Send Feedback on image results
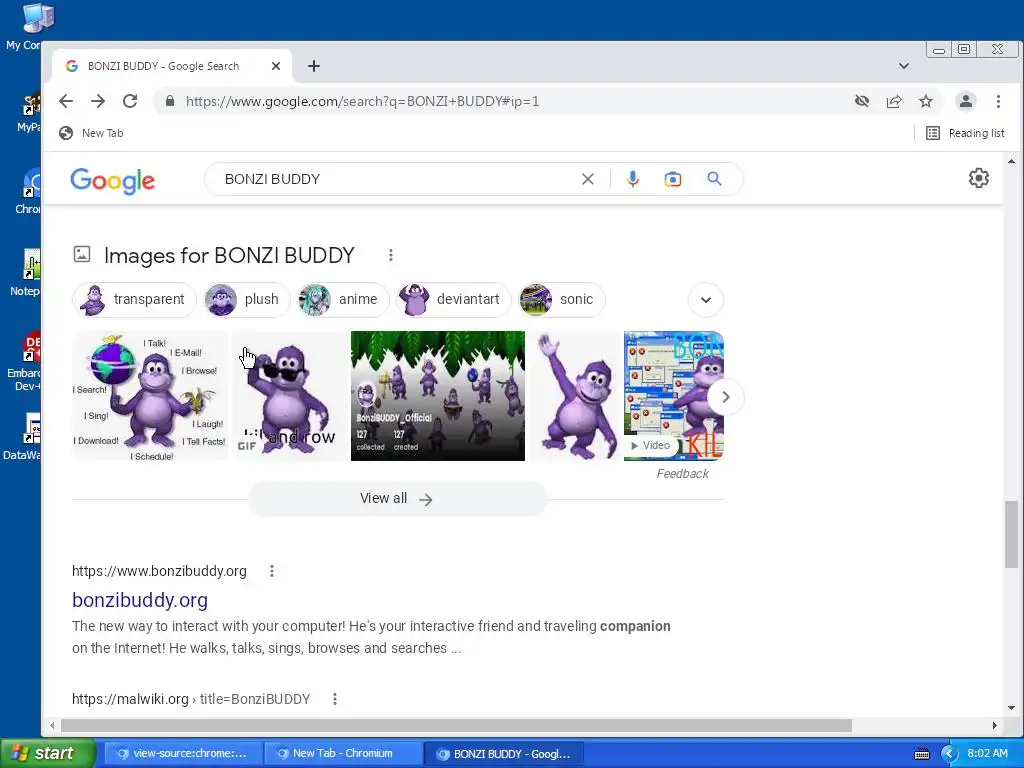The image size is (1024, 768). tap(682, 474)
